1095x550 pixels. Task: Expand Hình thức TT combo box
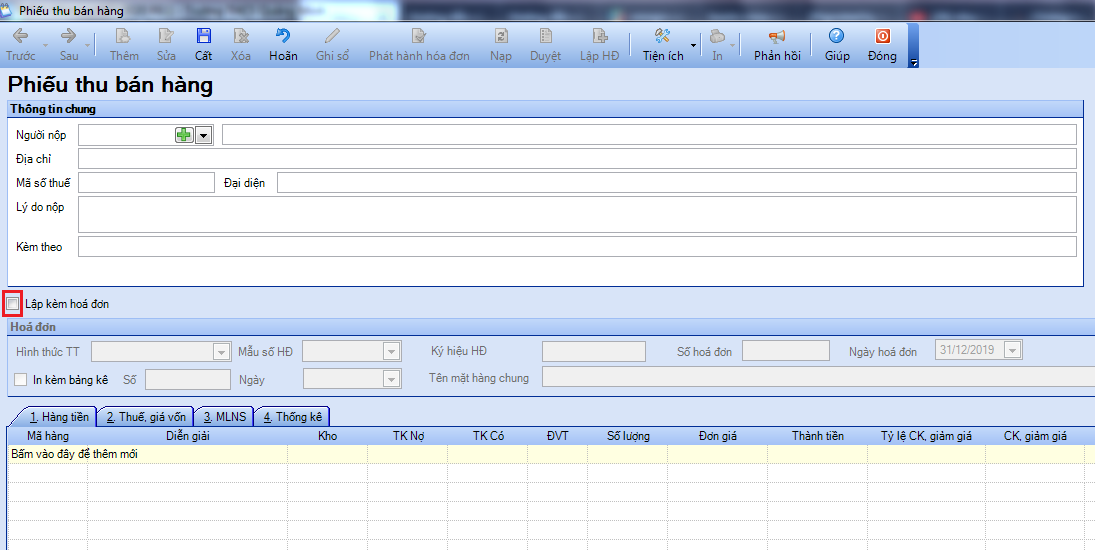221,352
